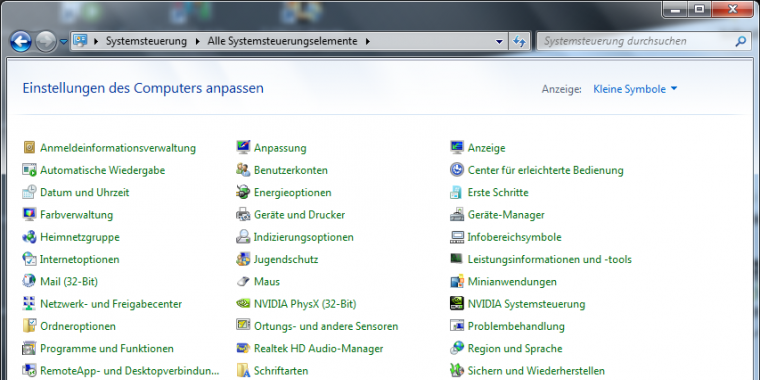The width and height of the screenshot is (760, 380).
Task: Open the Maus mouse icon
Action: click(243, 281)
